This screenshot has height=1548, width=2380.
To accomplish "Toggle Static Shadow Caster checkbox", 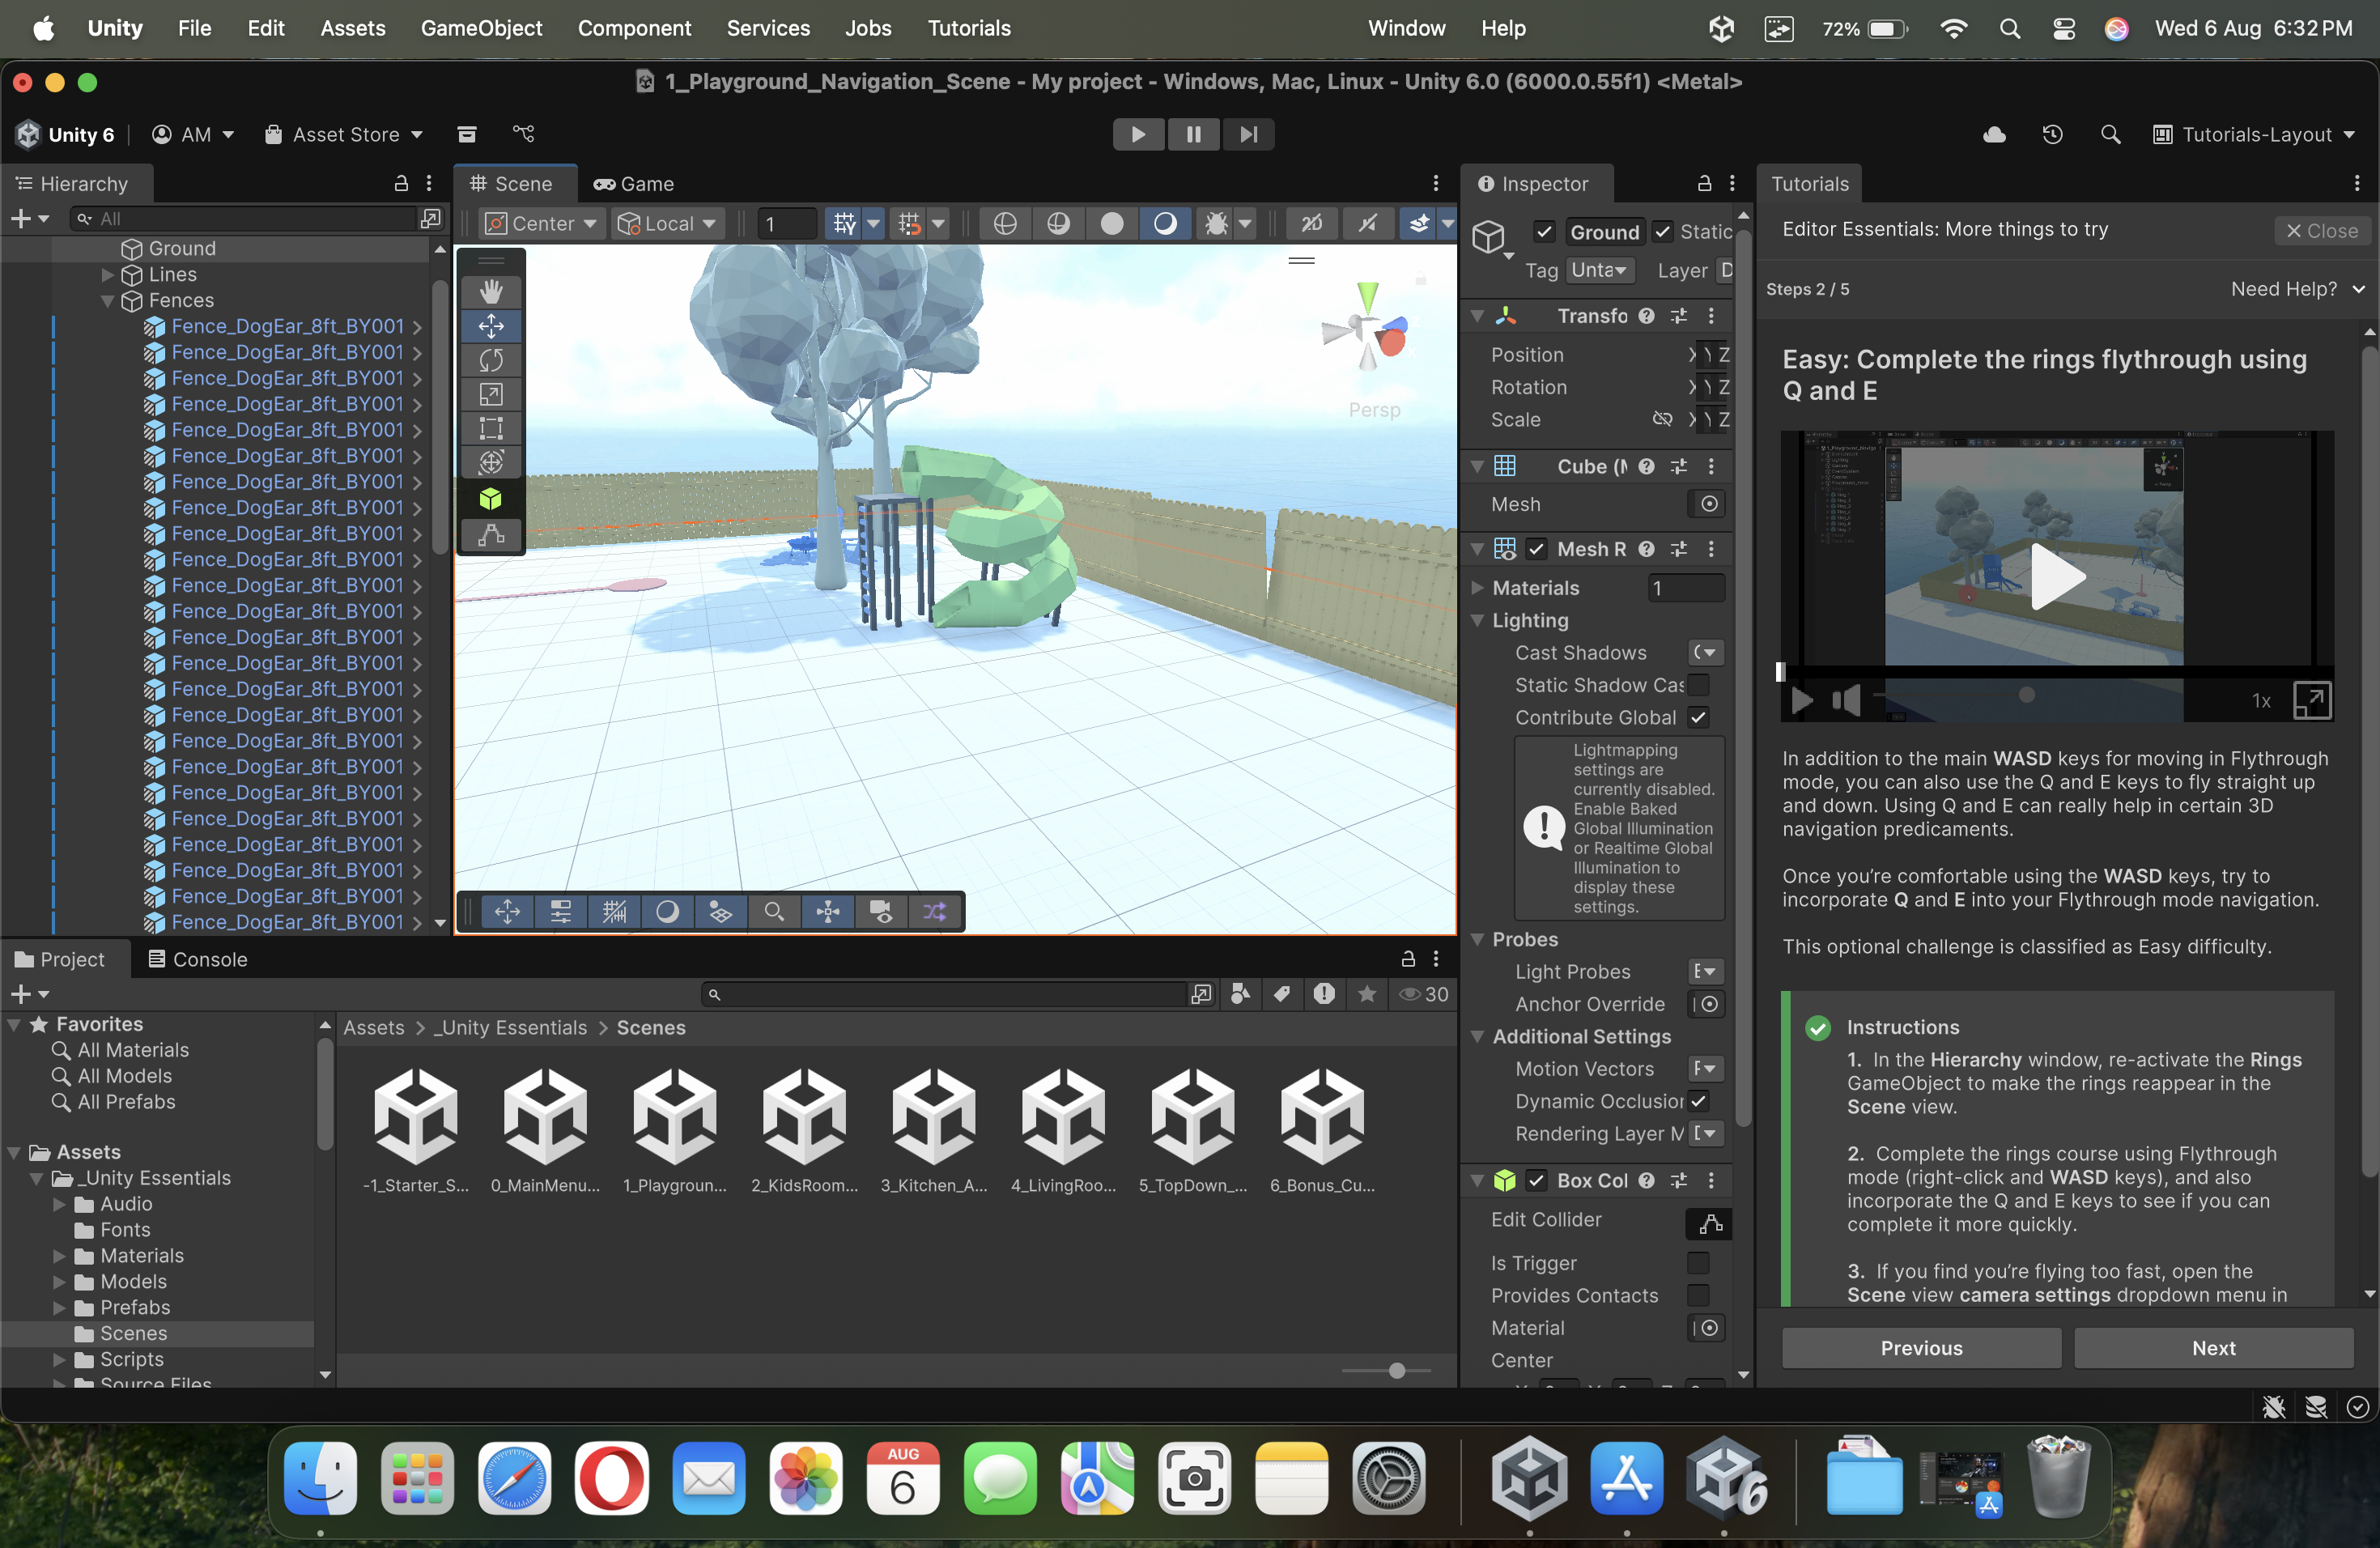I will [x=1698, y=685].
